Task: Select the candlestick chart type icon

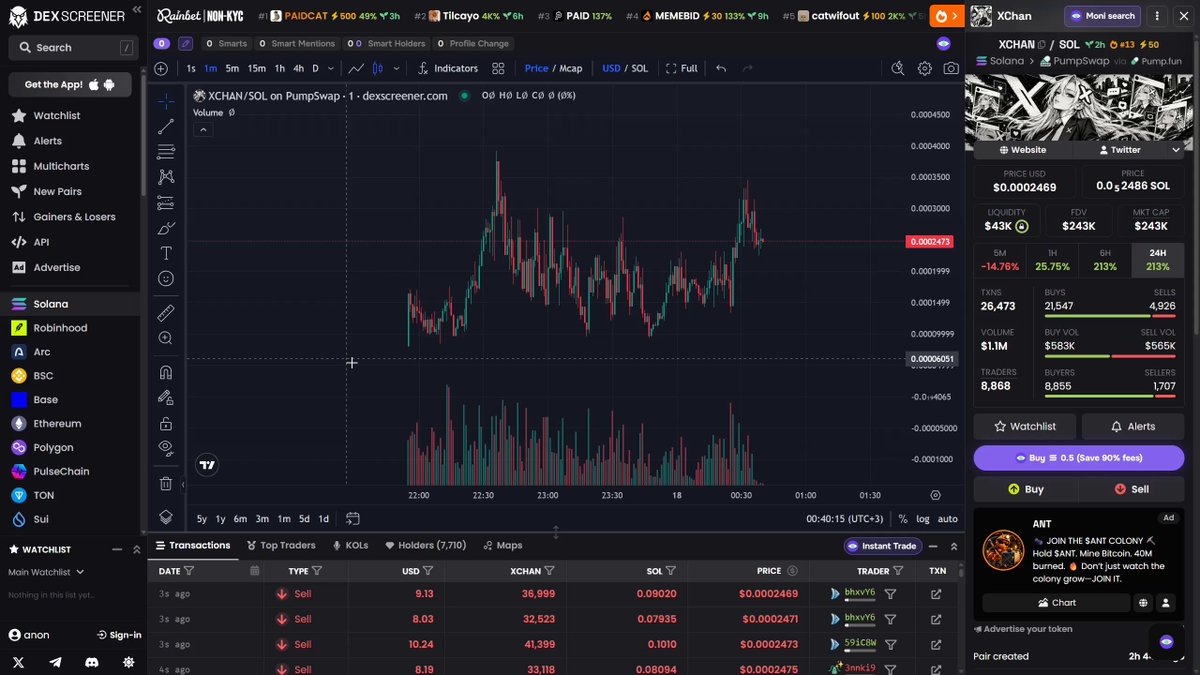Action: click(379, 69)
